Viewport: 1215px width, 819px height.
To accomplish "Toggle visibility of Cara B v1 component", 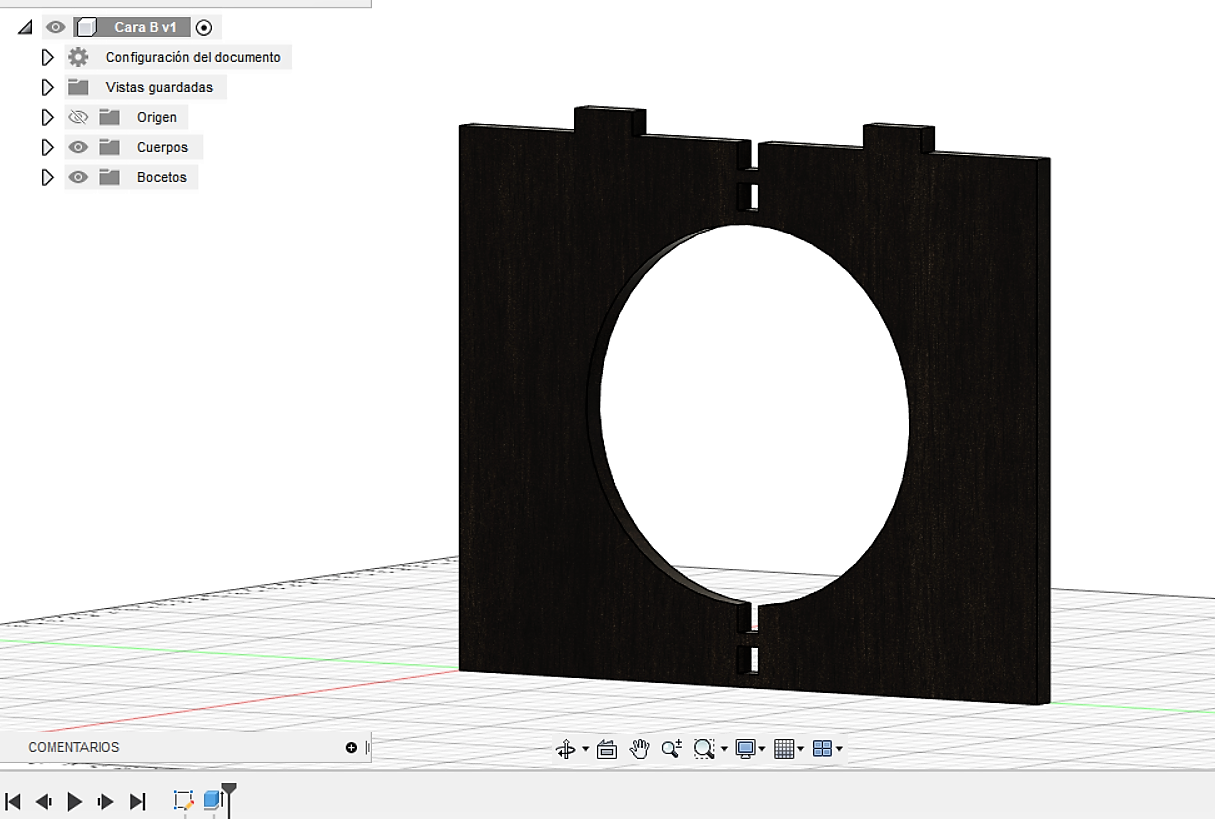I will [x=56, y=28].
